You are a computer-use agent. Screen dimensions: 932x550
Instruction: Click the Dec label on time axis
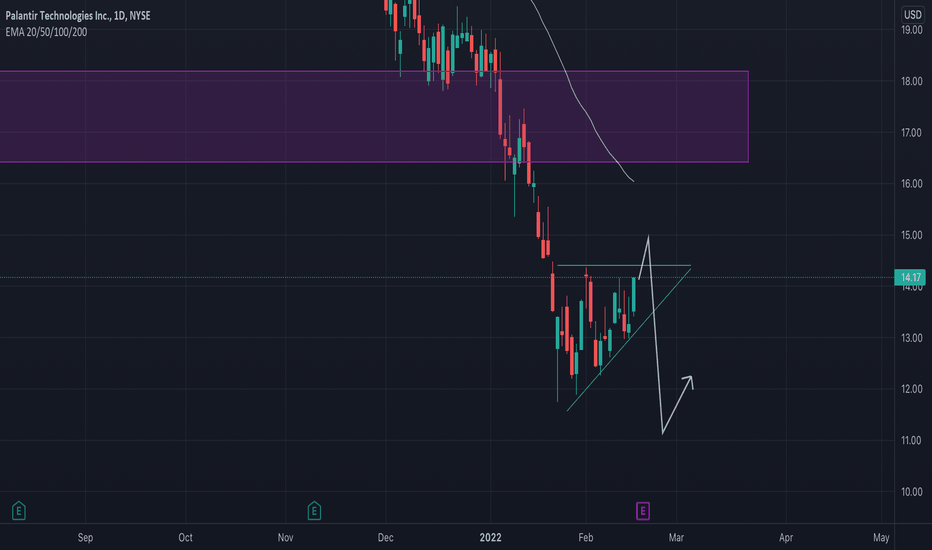click(385, 538)
